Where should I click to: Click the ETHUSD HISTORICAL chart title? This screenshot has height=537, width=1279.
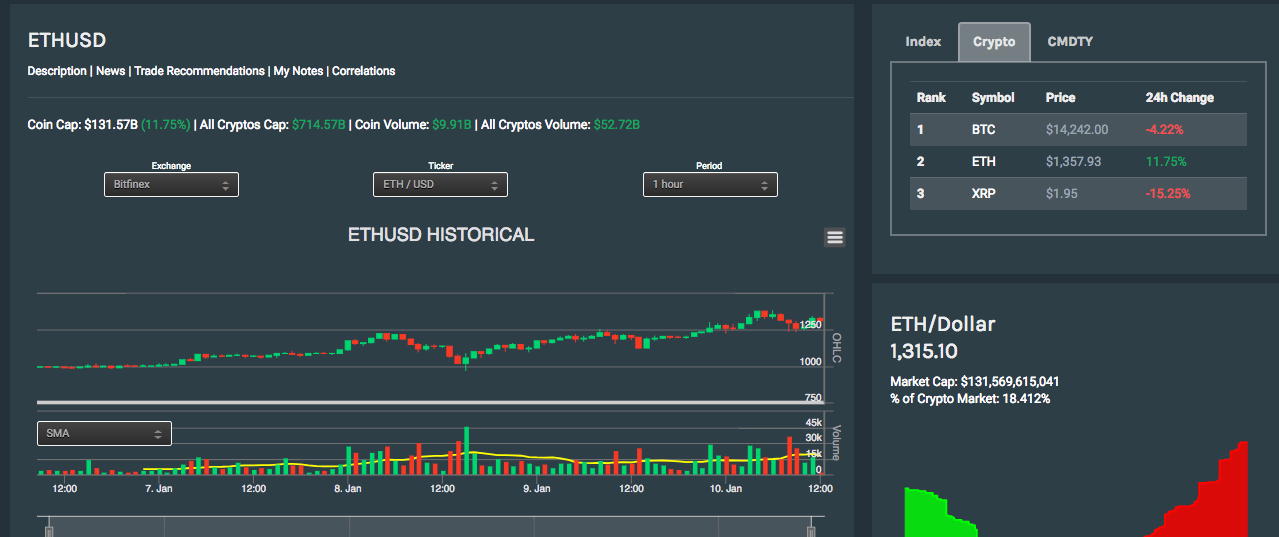click(x=441, y=235)
